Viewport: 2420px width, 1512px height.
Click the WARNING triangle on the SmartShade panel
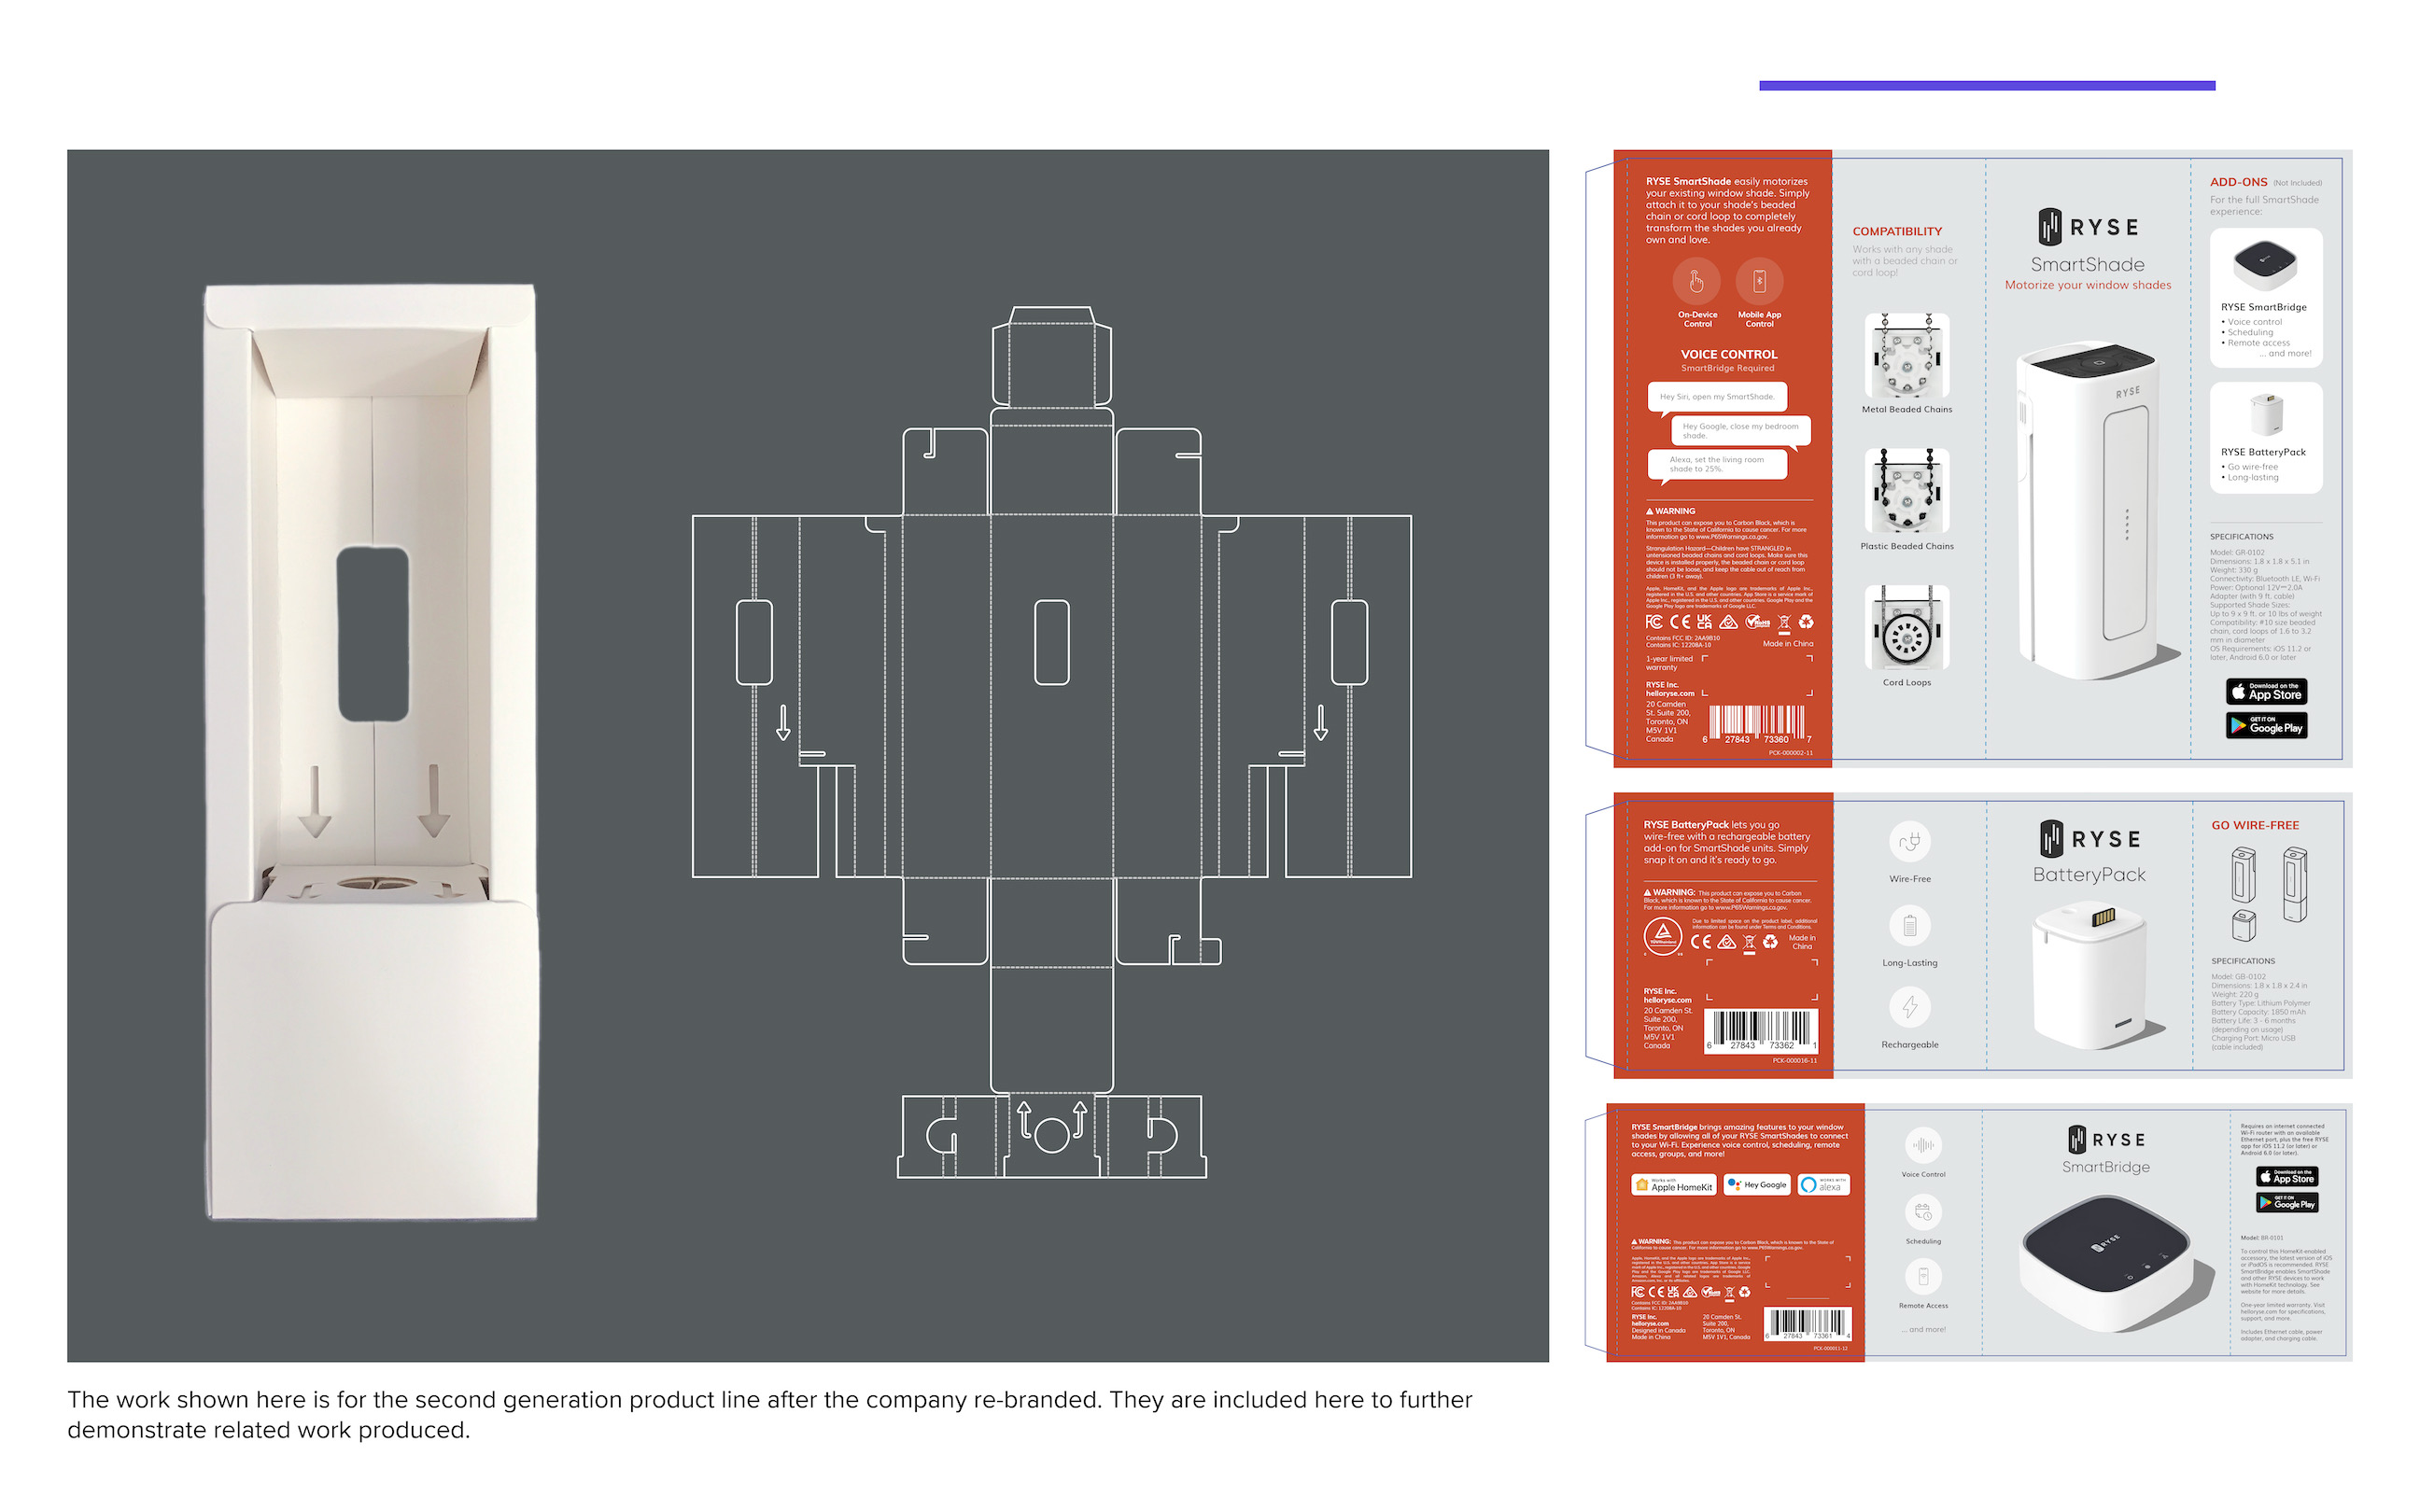pyautogui.click(x=1650, y=511)
